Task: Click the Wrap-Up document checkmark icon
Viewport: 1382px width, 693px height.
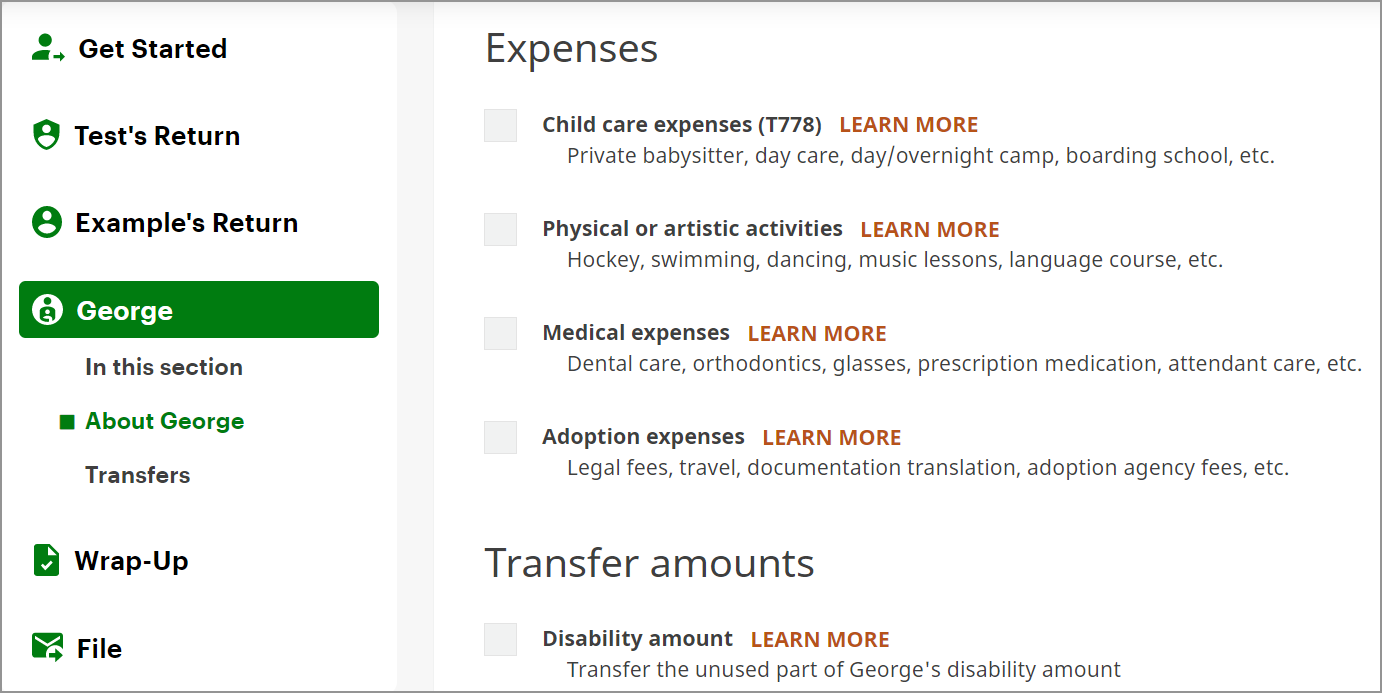Action: pyautogui.click(x=46, y=560)
